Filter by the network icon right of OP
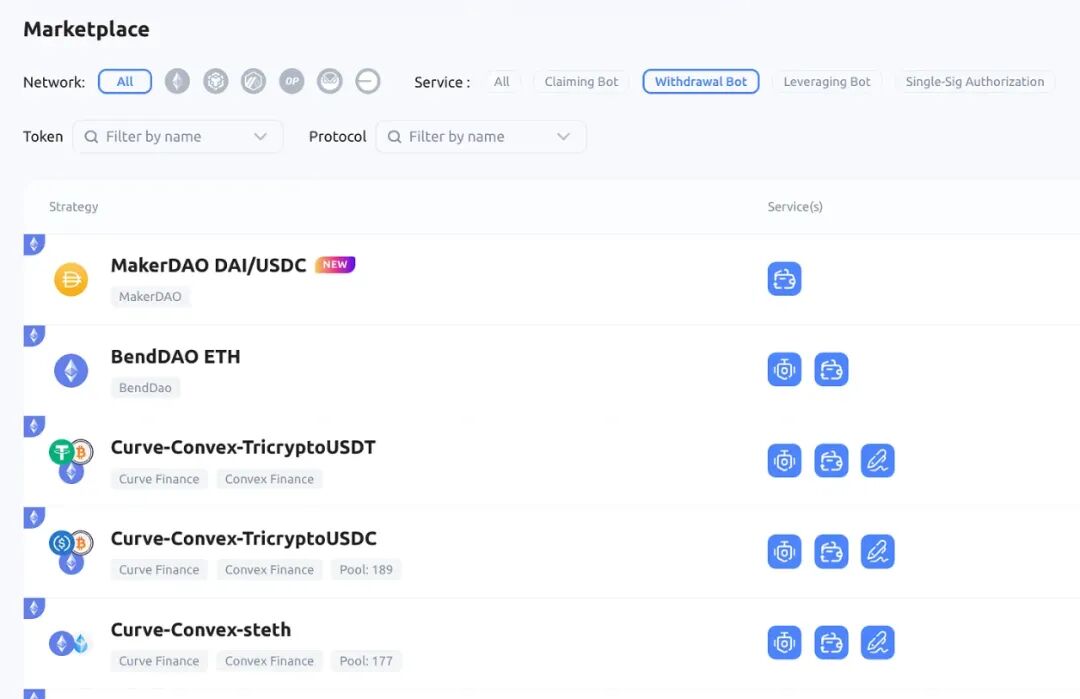1080x699 pixels. pos(330,81)
